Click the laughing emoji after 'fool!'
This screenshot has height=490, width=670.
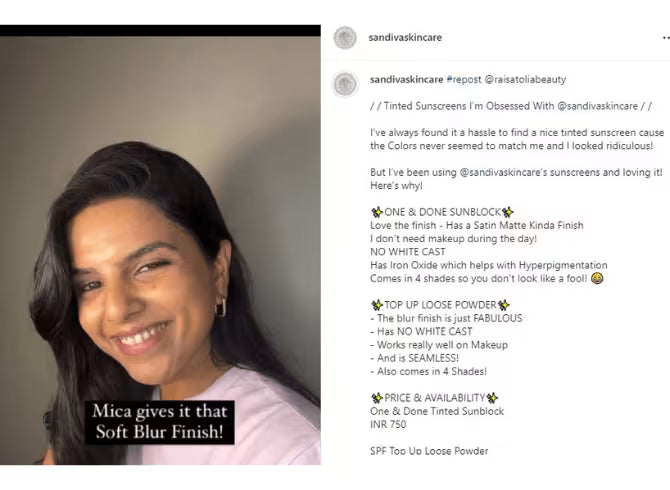(597, 278)
